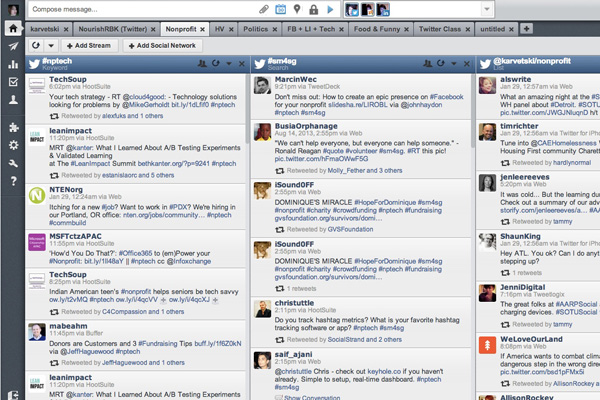Switch to the FB + LI + Tech tab

[x=311, y=29]
